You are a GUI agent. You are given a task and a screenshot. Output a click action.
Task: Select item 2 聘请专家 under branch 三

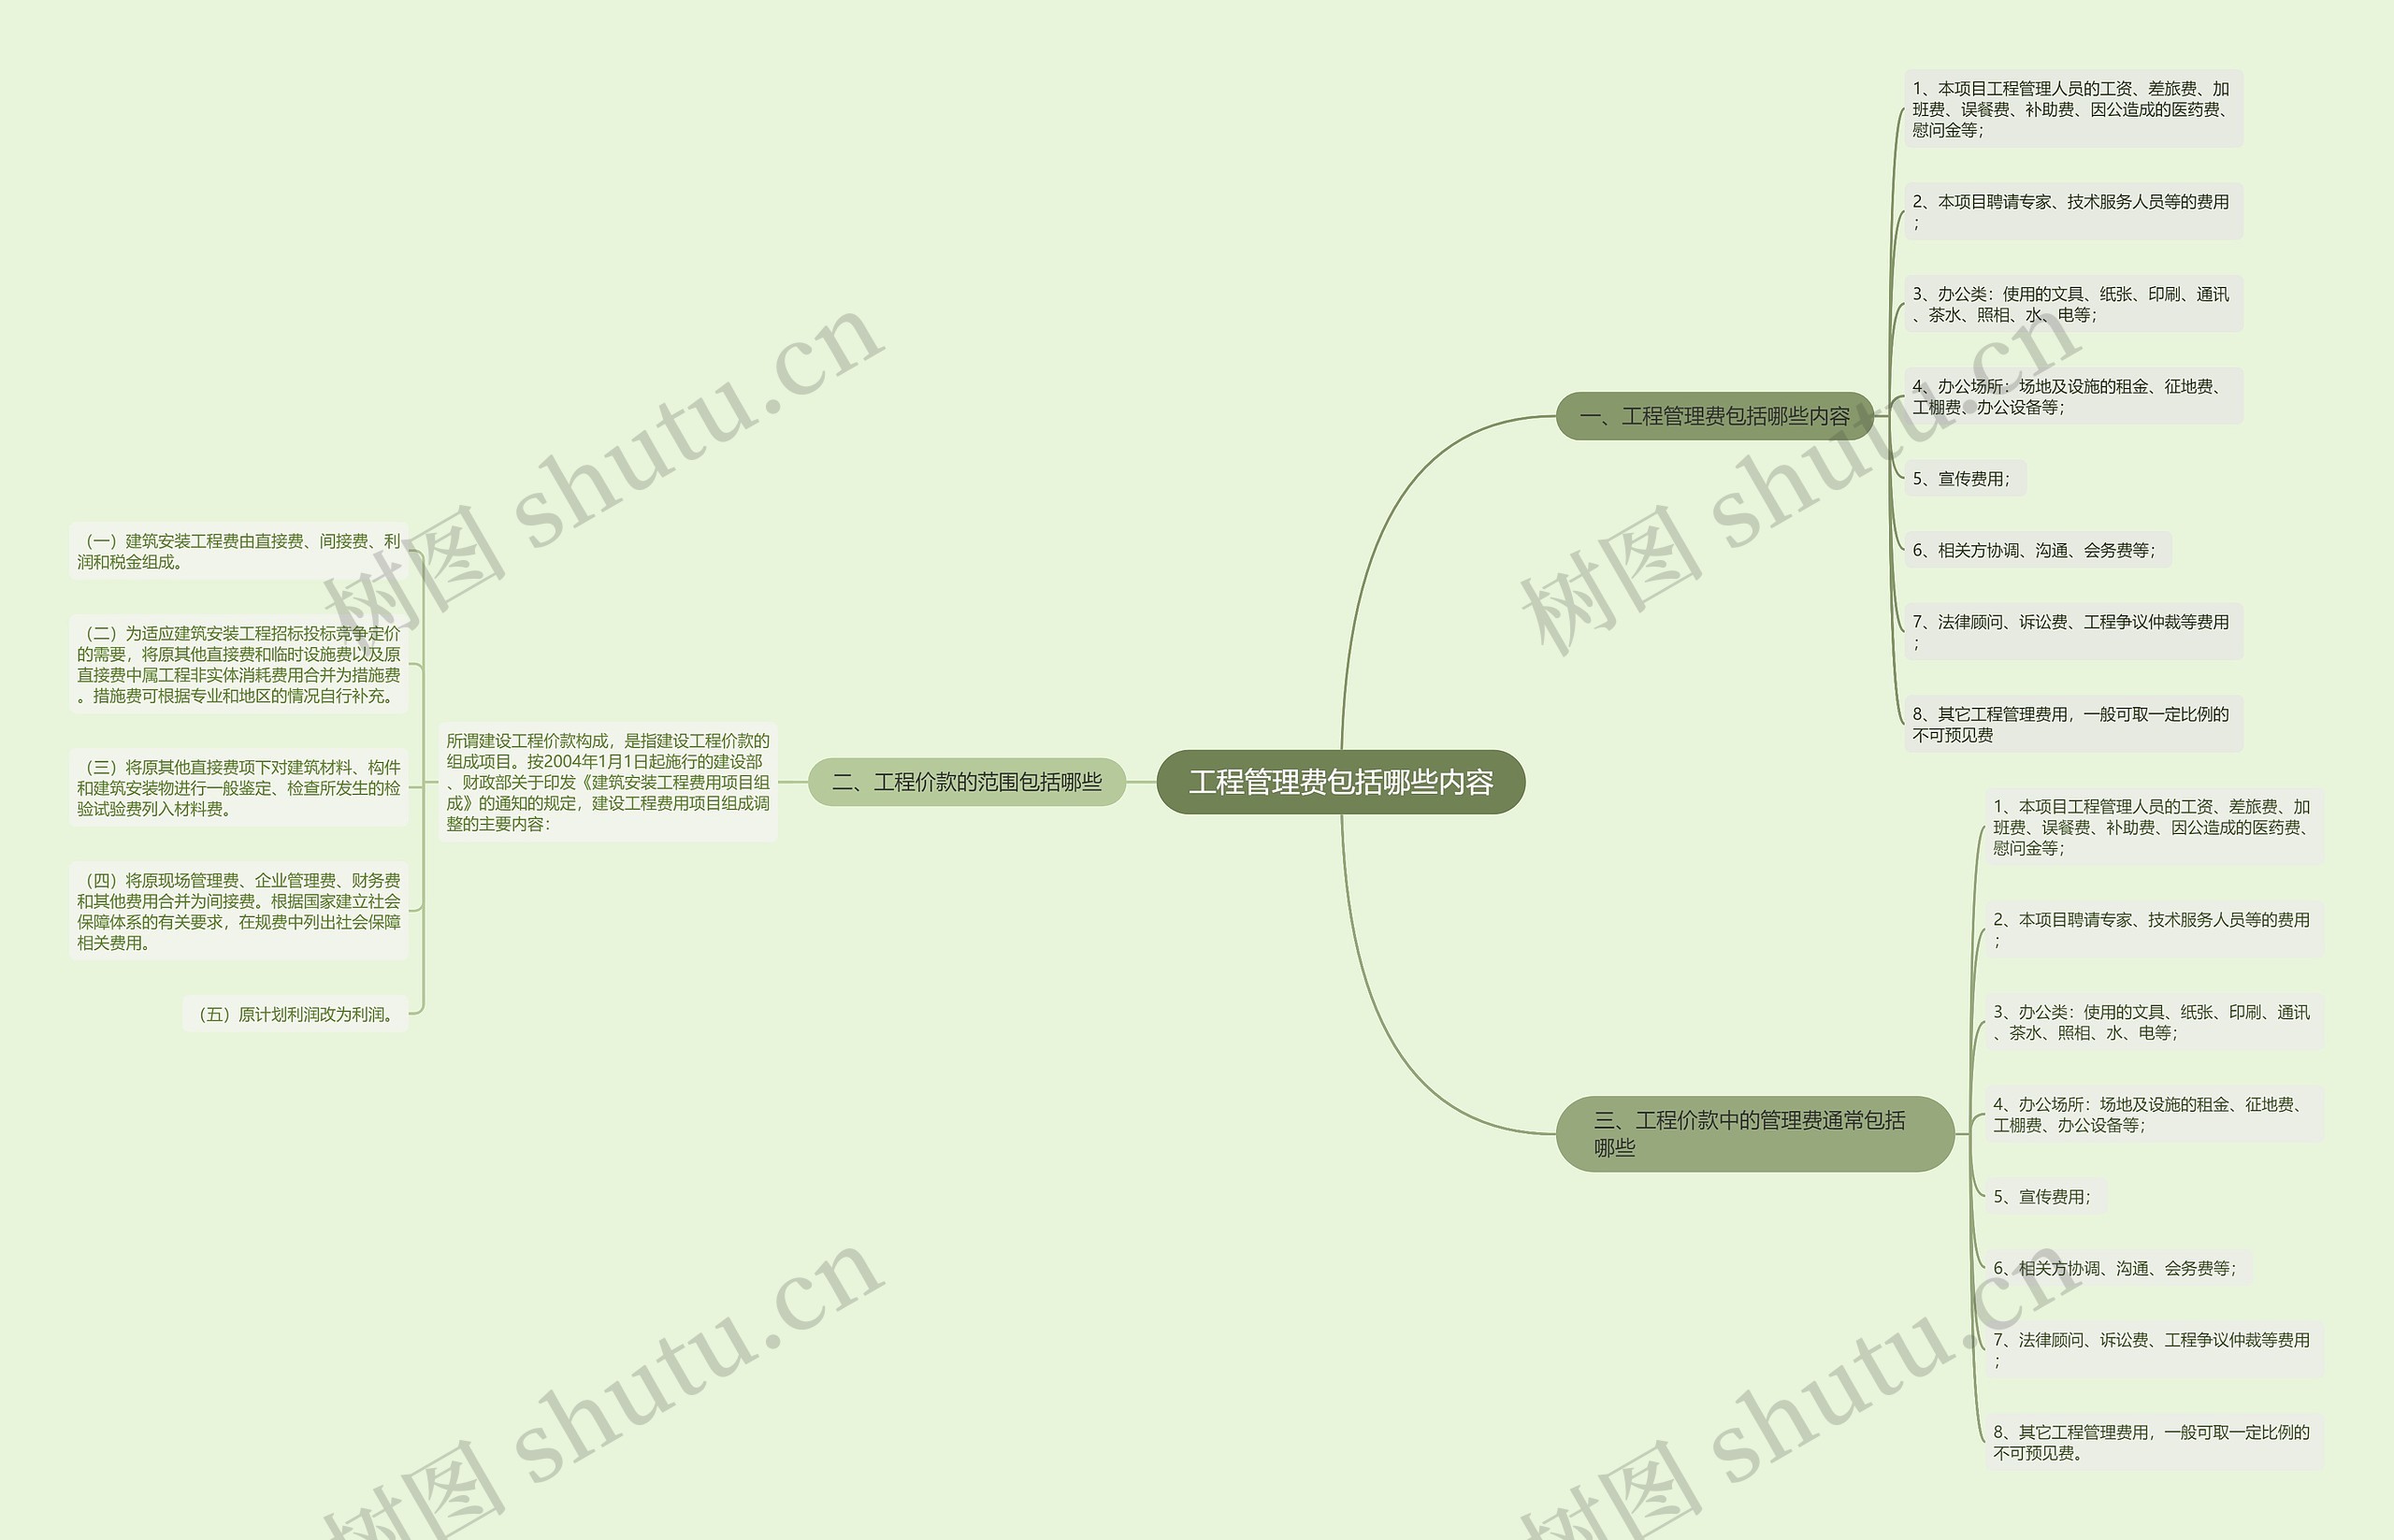click(x=2154, y=929)
